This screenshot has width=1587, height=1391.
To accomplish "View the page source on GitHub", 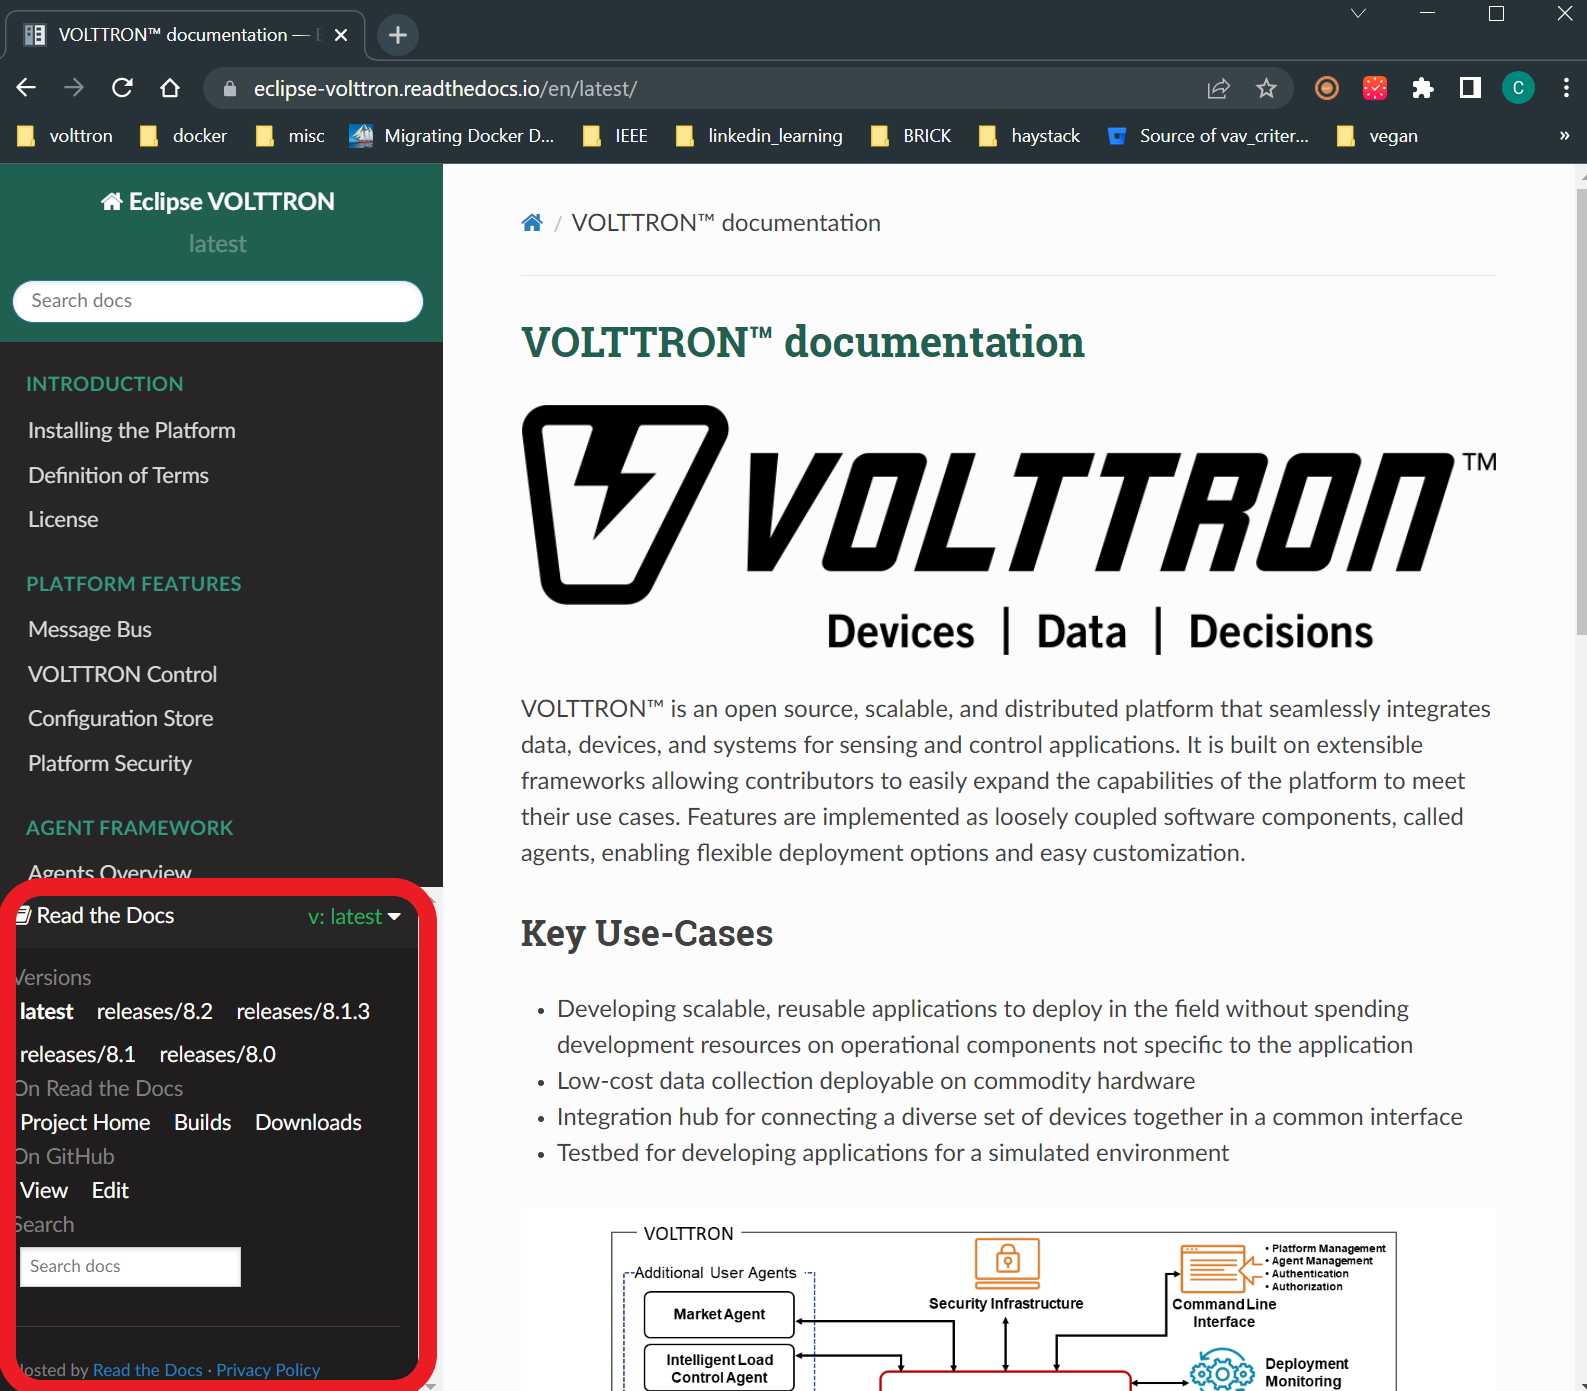I will click(x=44, y=1191).
